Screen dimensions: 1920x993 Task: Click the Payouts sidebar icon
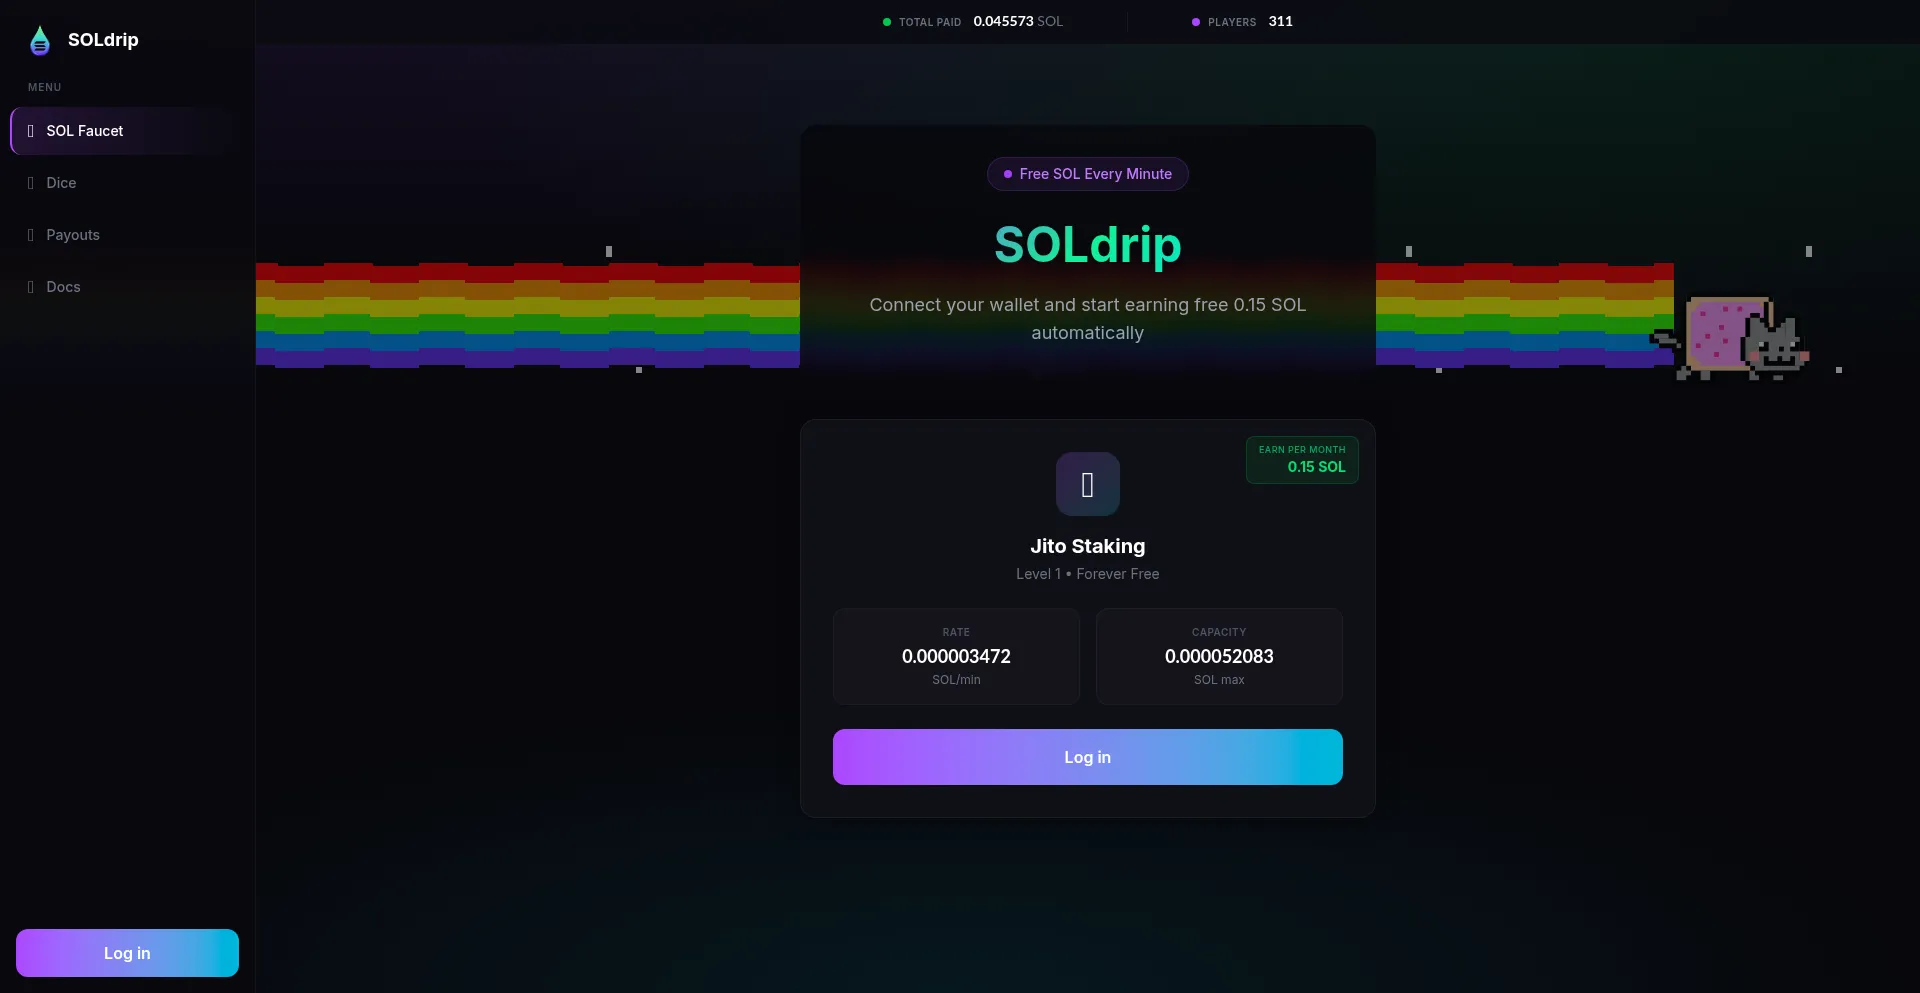31,235
